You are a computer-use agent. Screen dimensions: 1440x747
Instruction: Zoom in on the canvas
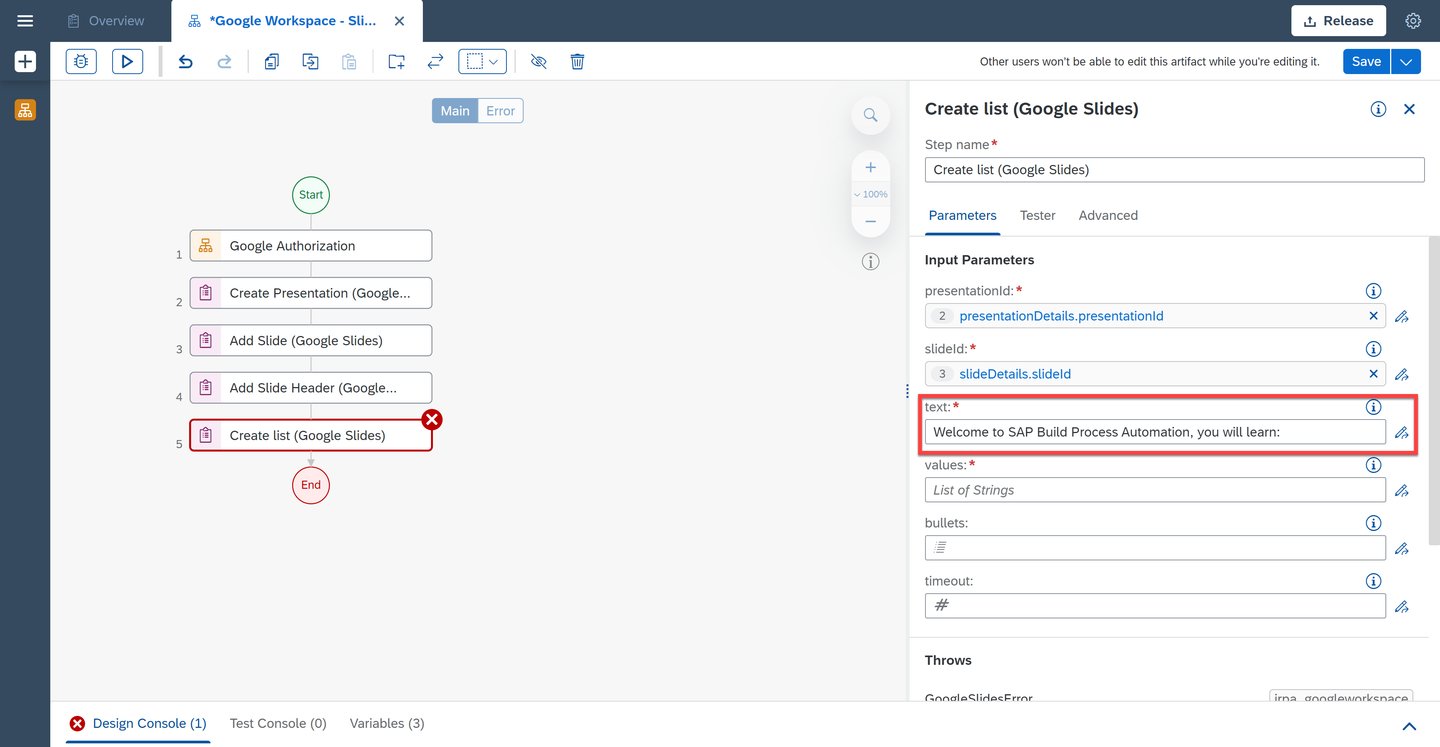pyautogui.click(x=871, y=167)
